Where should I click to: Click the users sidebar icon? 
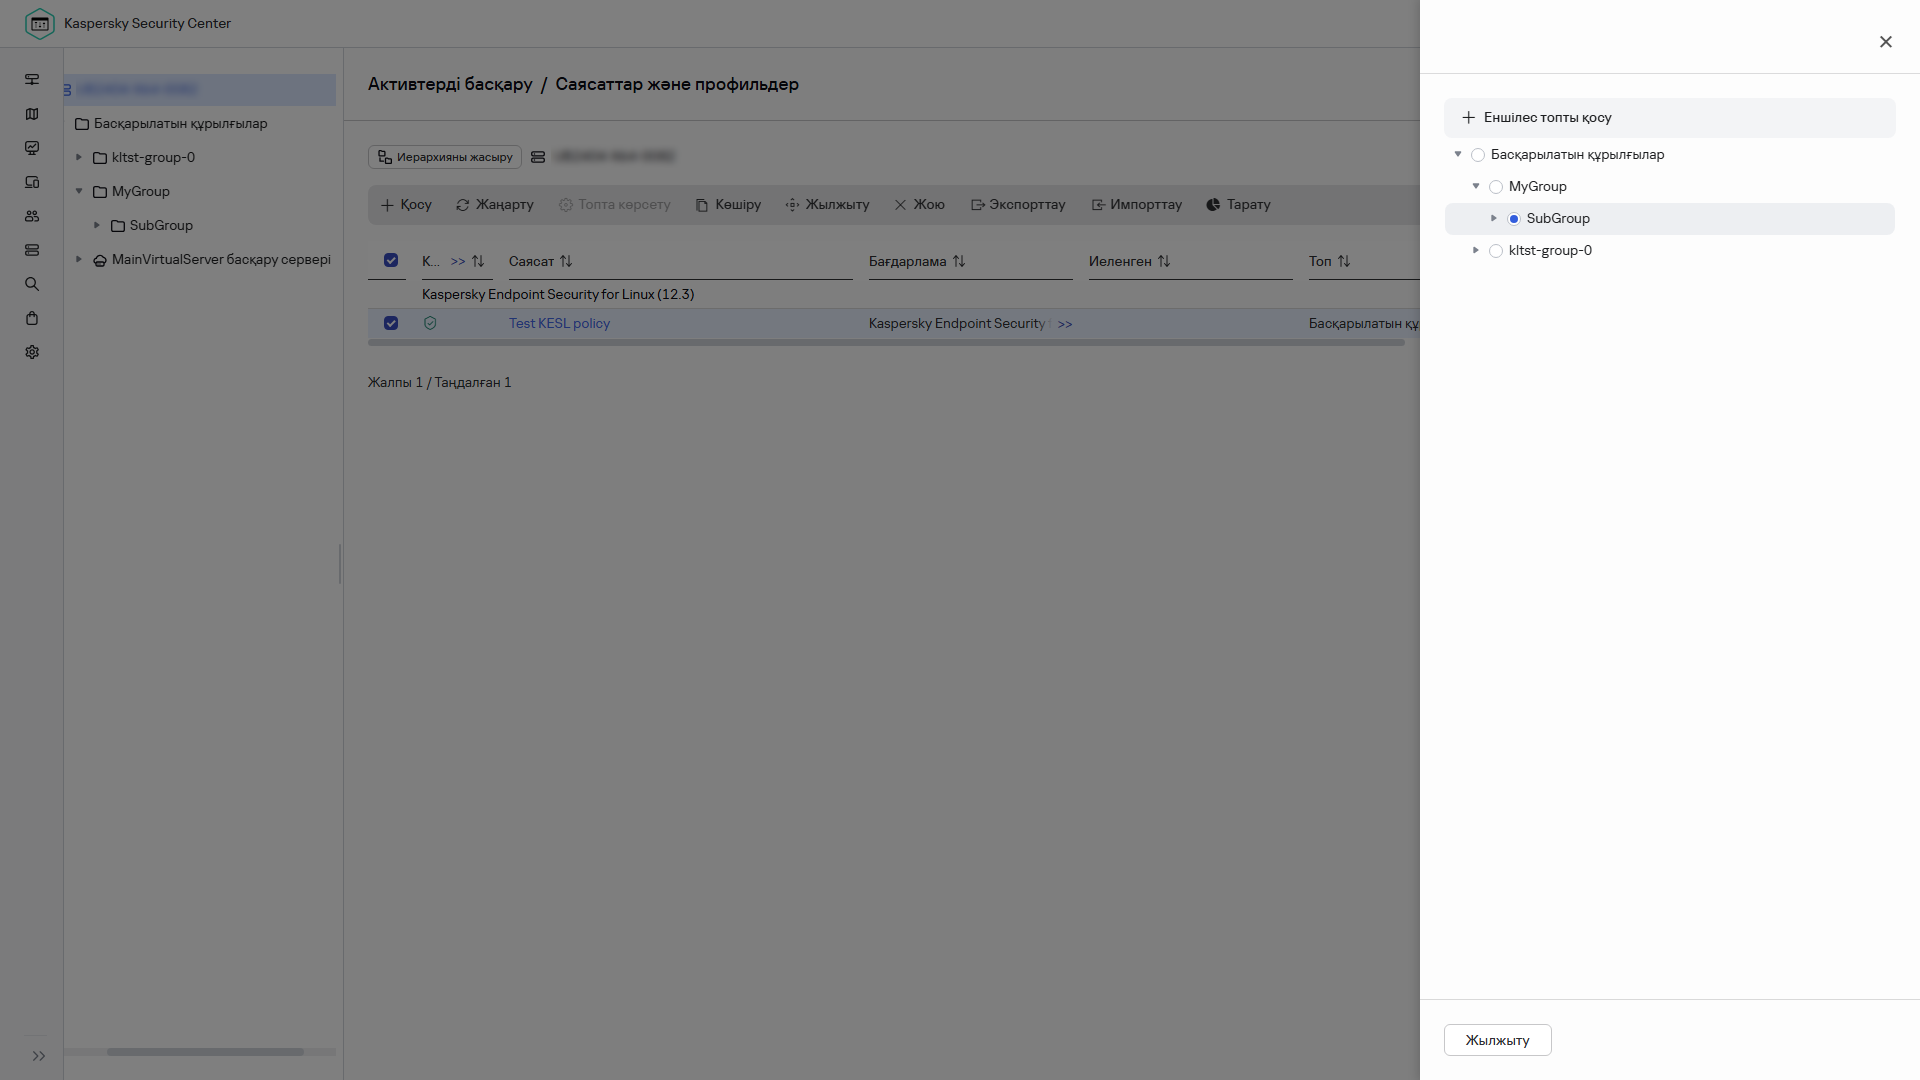click(32, 216)
